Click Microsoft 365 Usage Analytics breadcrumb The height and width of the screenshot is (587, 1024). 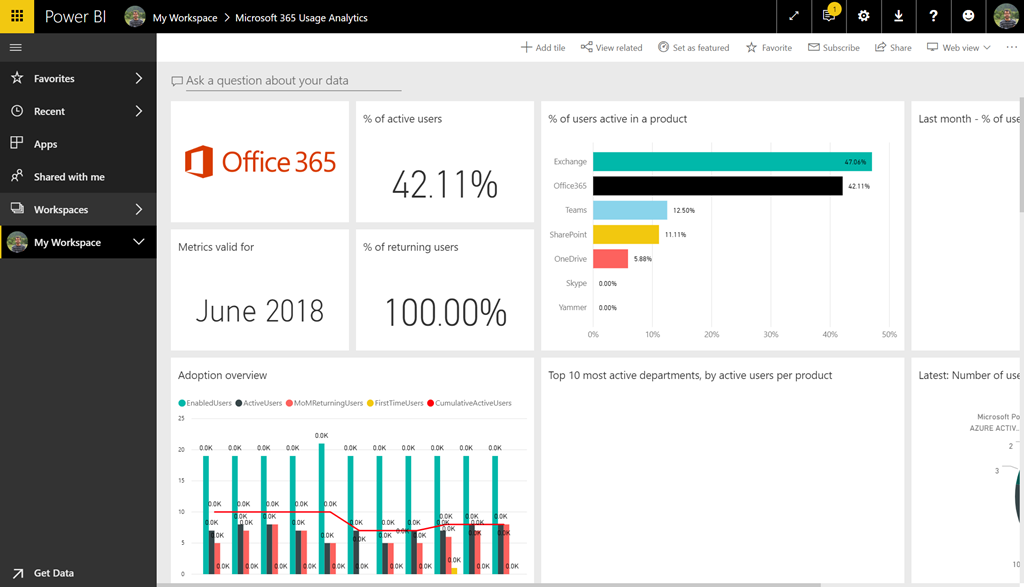pos(301,18)
